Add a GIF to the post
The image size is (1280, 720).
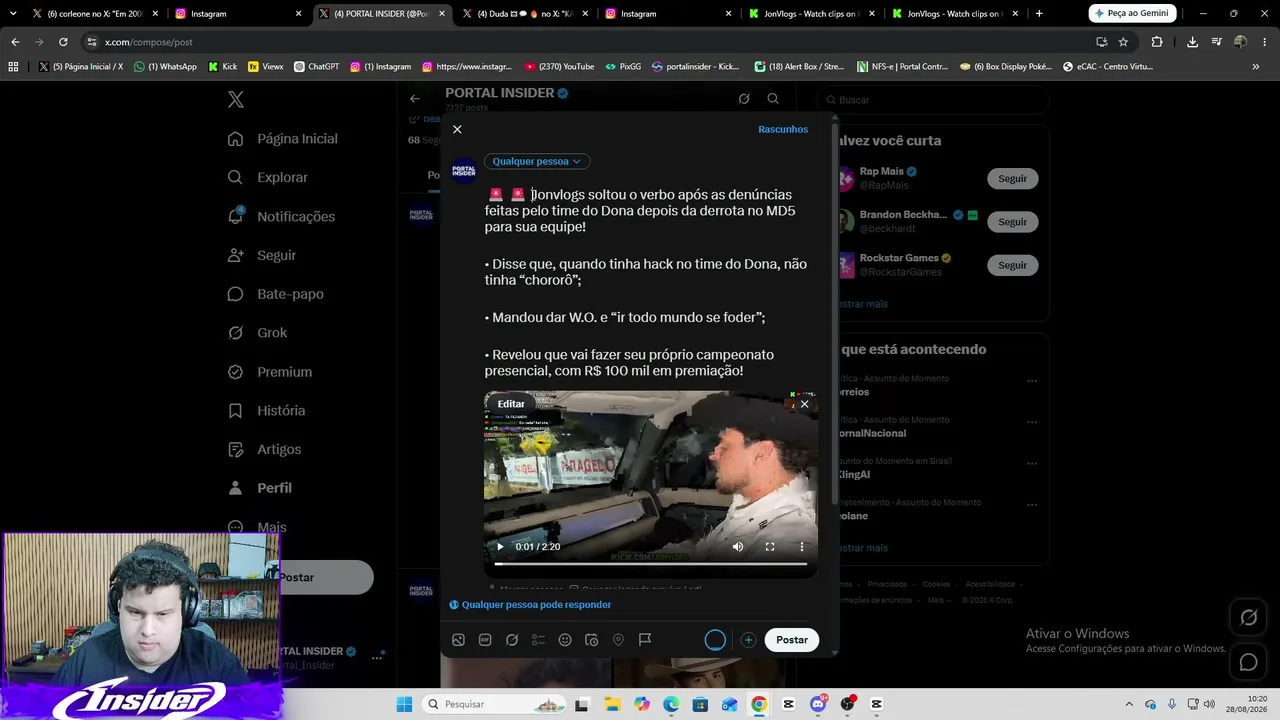pyautogui.click(x=485, y=640)
